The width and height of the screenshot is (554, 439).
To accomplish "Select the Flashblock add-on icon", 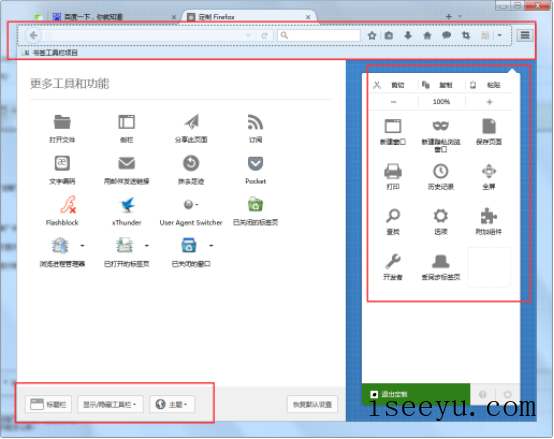I will click(68, 204).
